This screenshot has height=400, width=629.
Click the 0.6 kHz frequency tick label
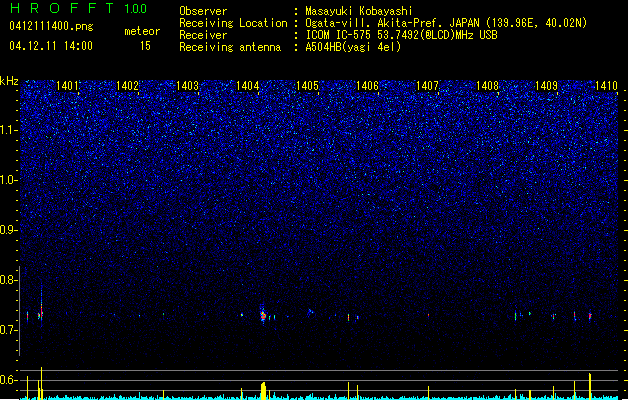click(x=8, y=380)
